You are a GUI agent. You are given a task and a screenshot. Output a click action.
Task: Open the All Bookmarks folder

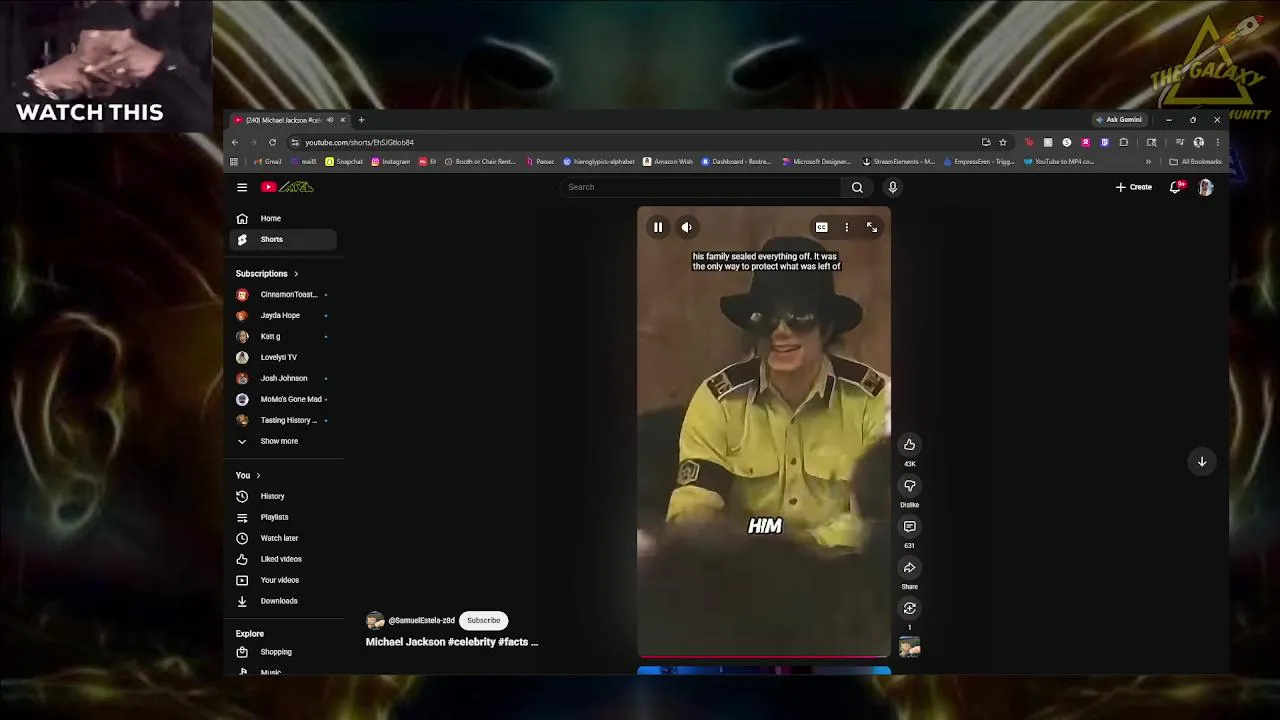[1195, 161]
